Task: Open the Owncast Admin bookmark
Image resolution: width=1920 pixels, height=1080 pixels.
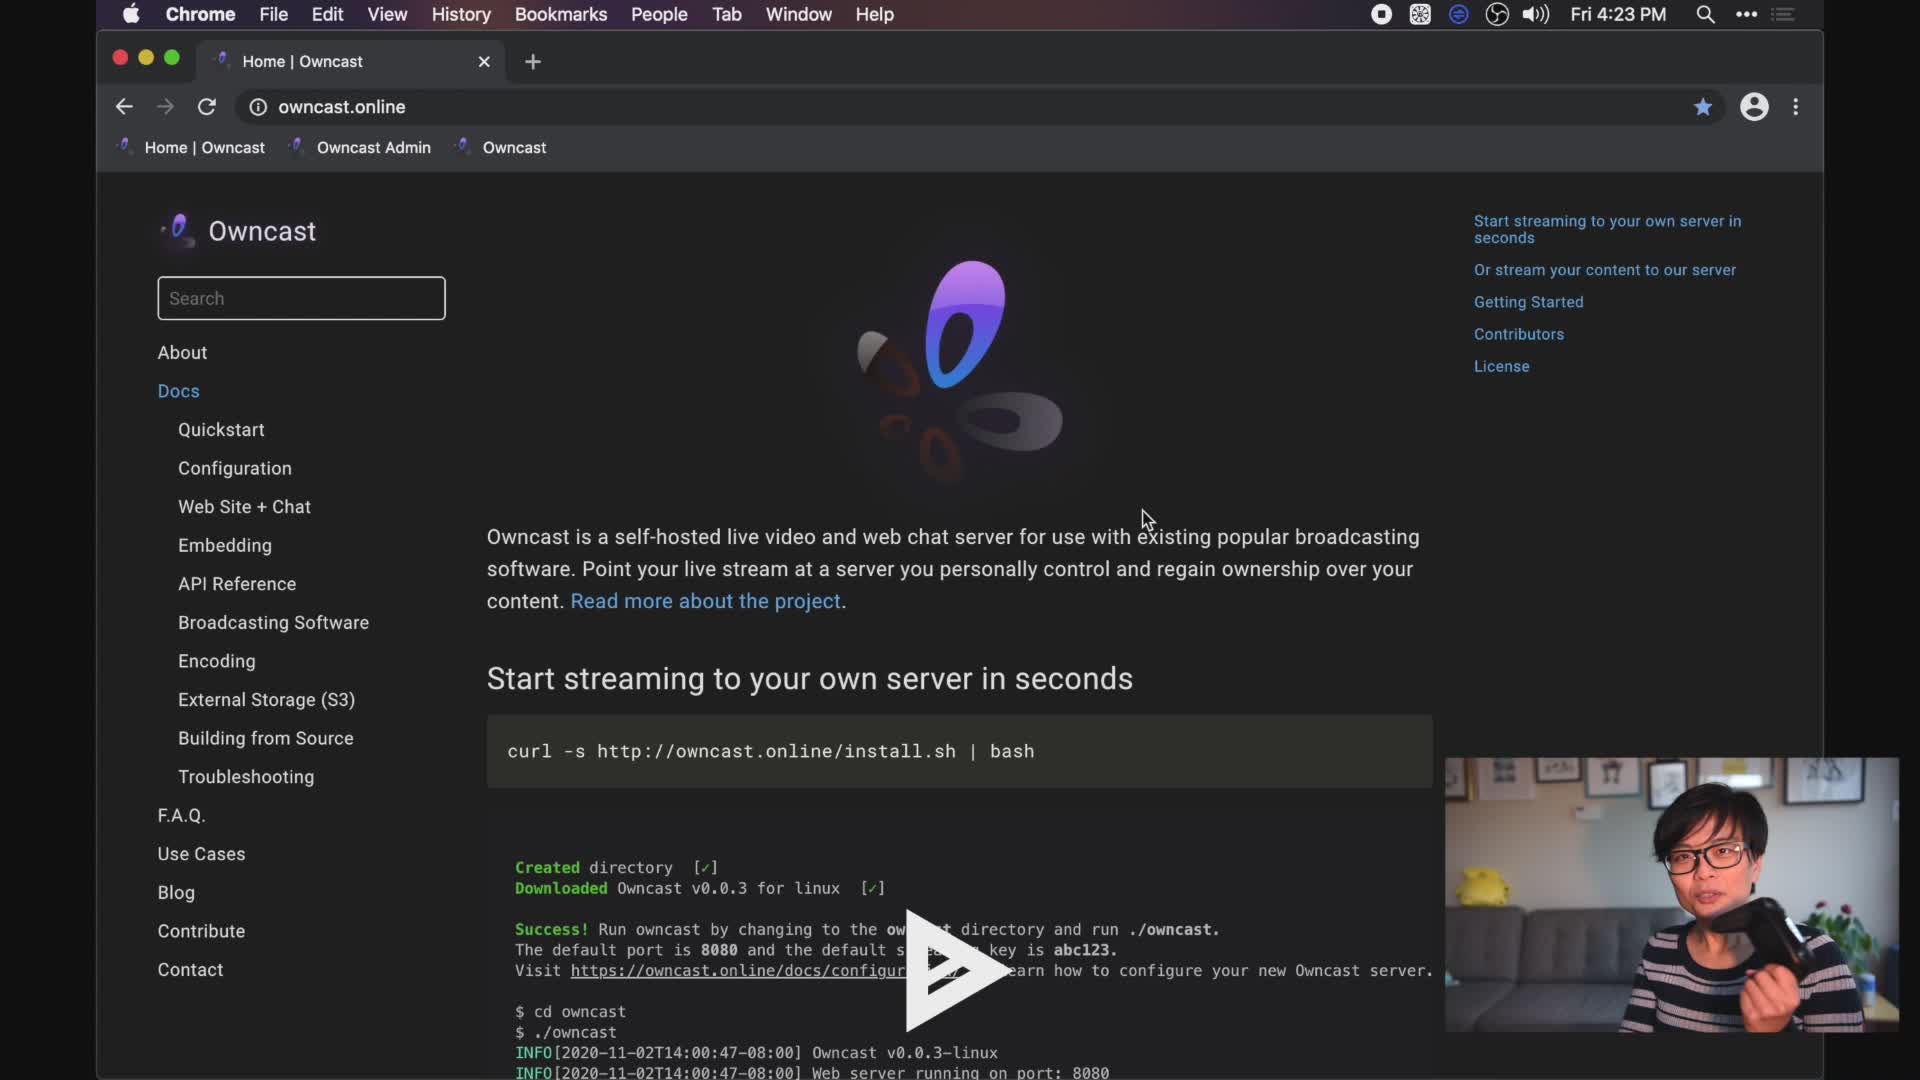Action: 360,147
